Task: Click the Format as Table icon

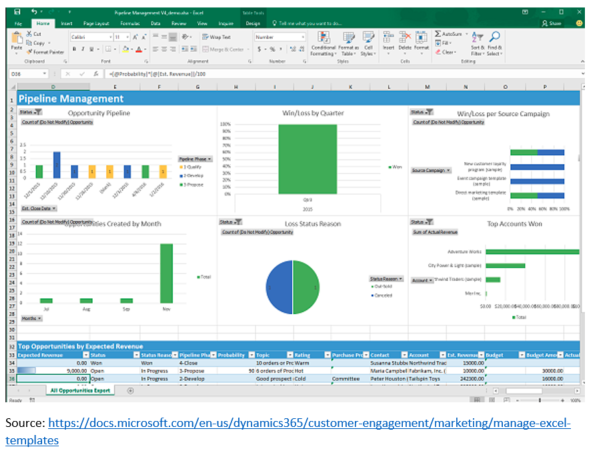Action: pos(349,38)
